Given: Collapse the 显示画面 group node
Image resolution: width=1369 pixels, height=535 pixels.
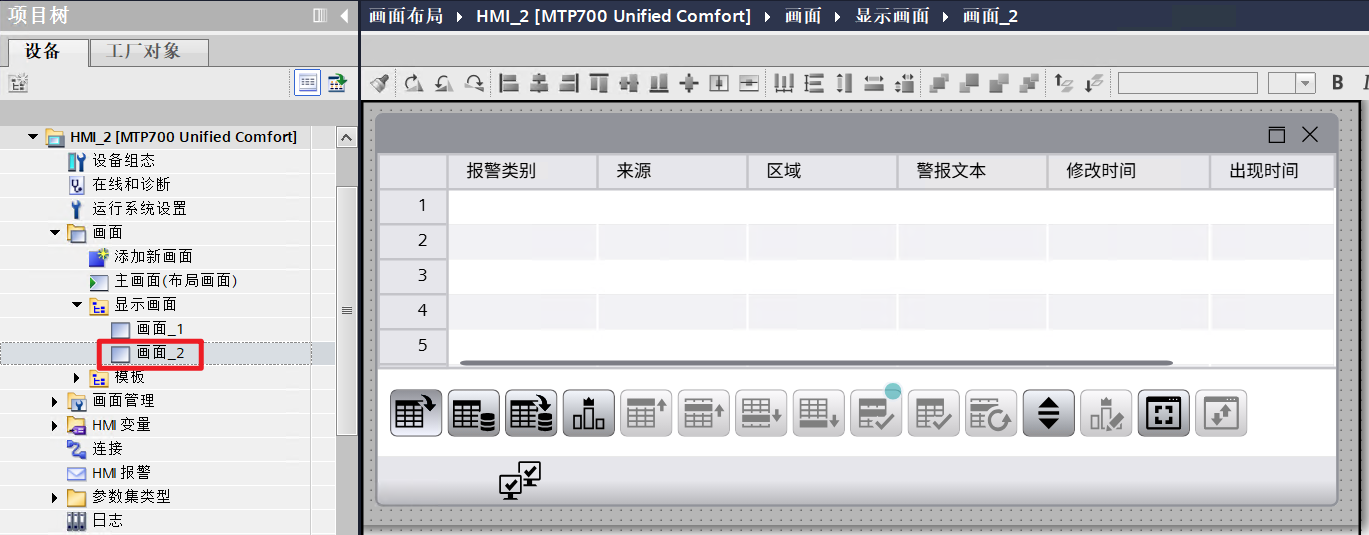Looking at the screenshot, I should point(77,304).
